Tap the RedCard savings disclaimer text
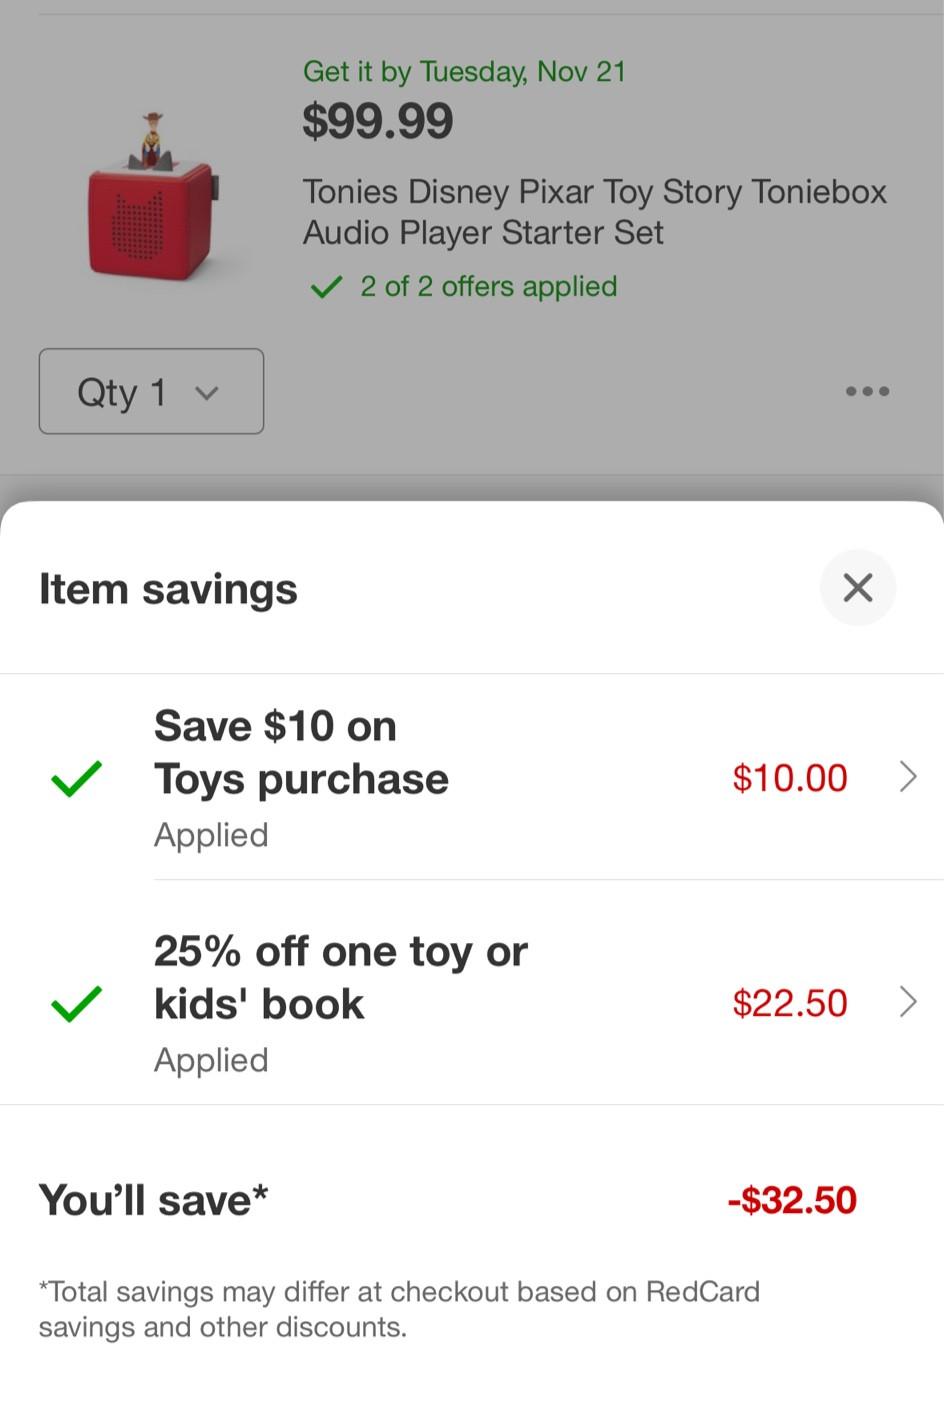The width and height of the screenshot is (944, 1416). point(399,1309)
